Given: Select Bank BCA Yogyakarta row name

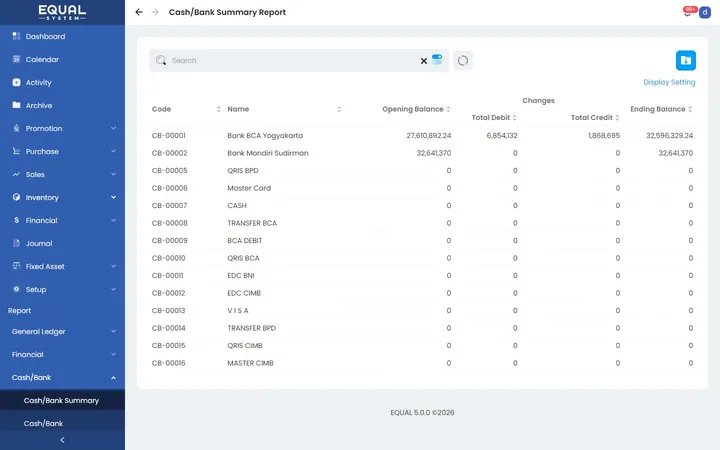Looking at the screenshot, I should [x=265, y=135].
